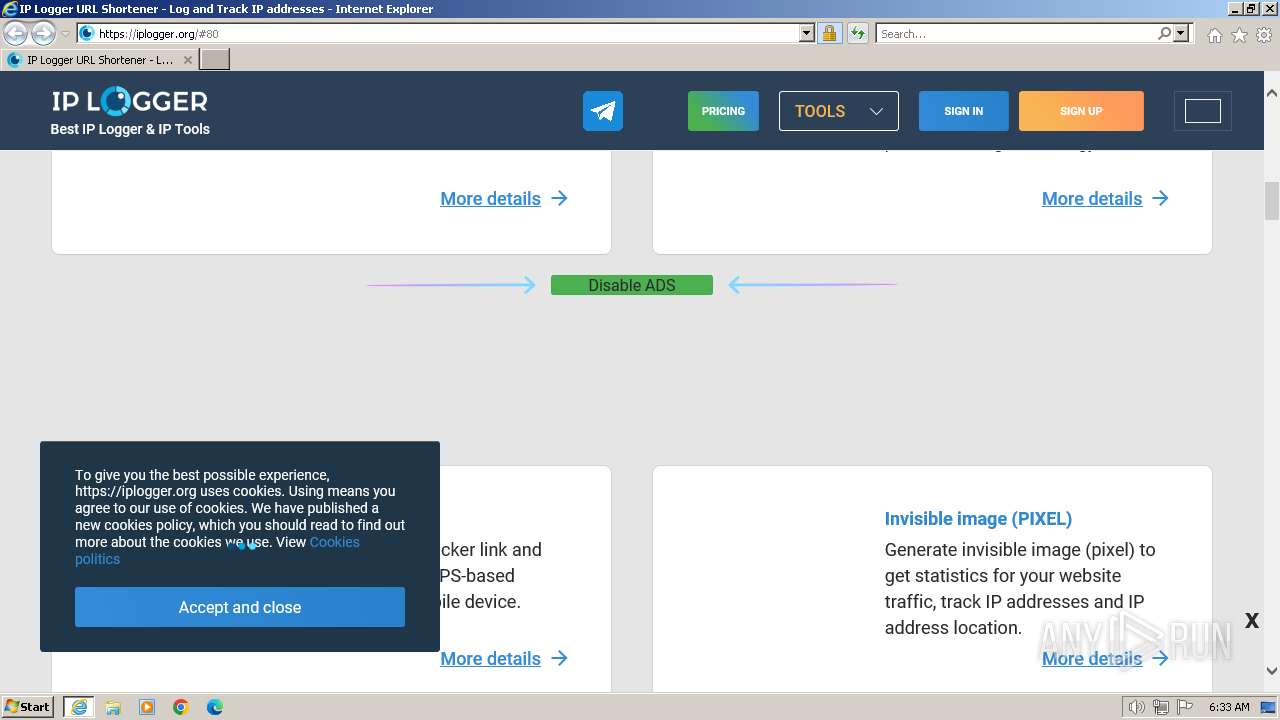Open More details in lower left card

tap(504, 658)
